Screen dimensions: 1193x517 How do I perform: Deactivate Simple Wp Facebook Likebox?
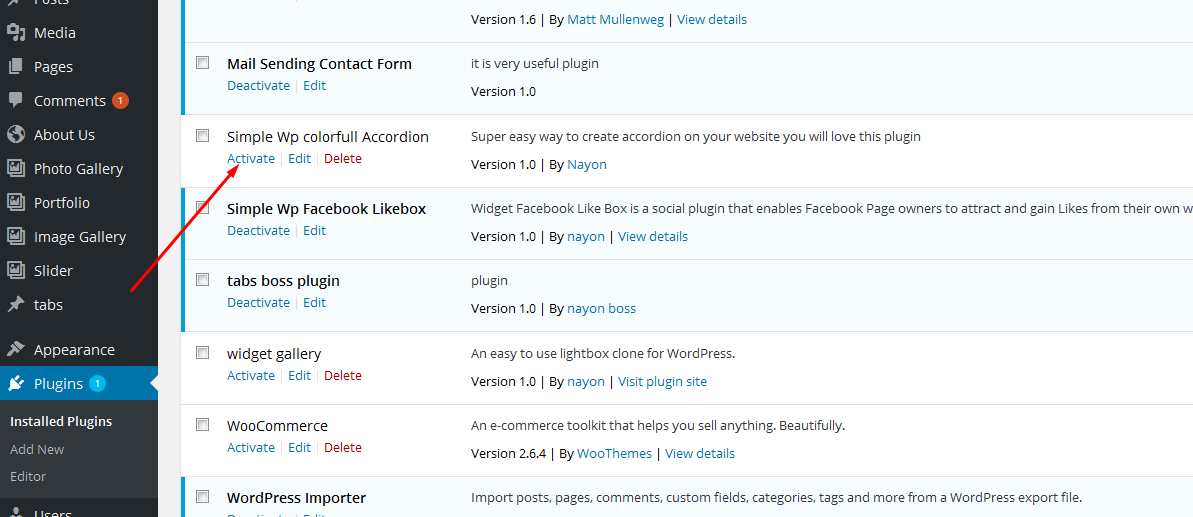(259, 230)
